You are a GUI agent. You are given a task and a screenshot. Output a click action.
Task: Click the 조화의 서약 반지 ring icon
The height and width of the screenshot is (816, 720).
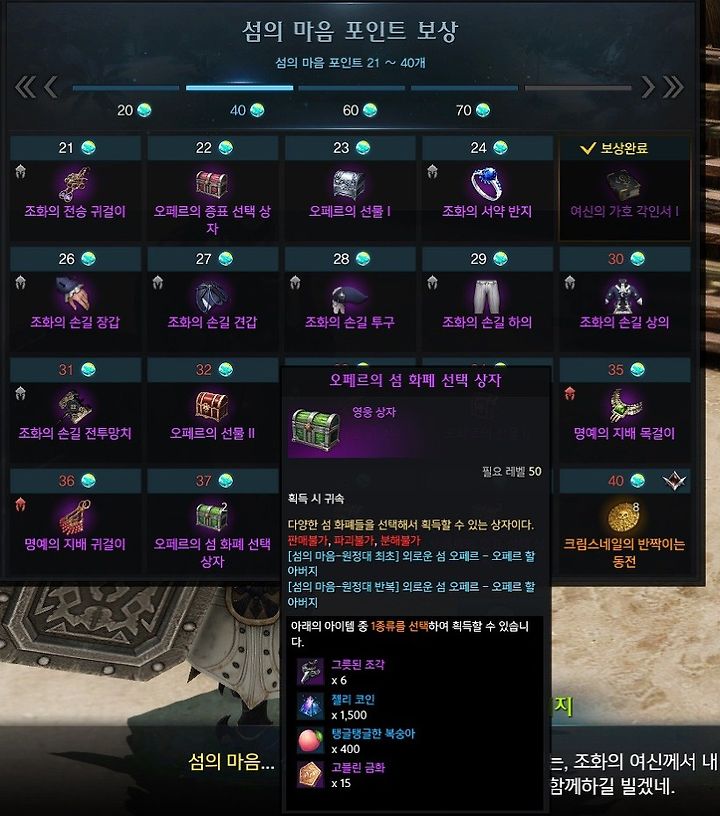pos(487,184)
